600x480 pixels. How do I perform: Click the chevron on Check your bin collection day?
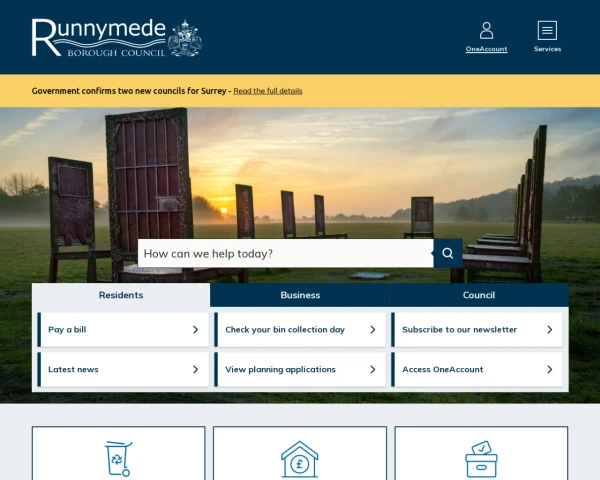click(373, 330)
